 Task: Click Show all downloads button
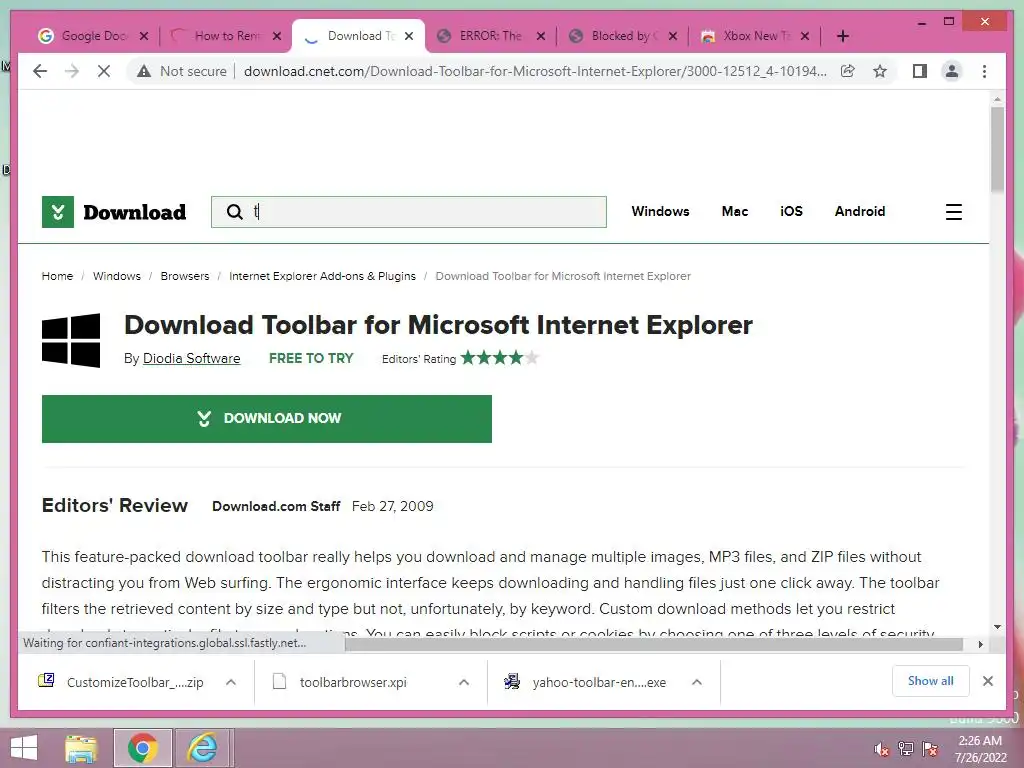(930, 681)
